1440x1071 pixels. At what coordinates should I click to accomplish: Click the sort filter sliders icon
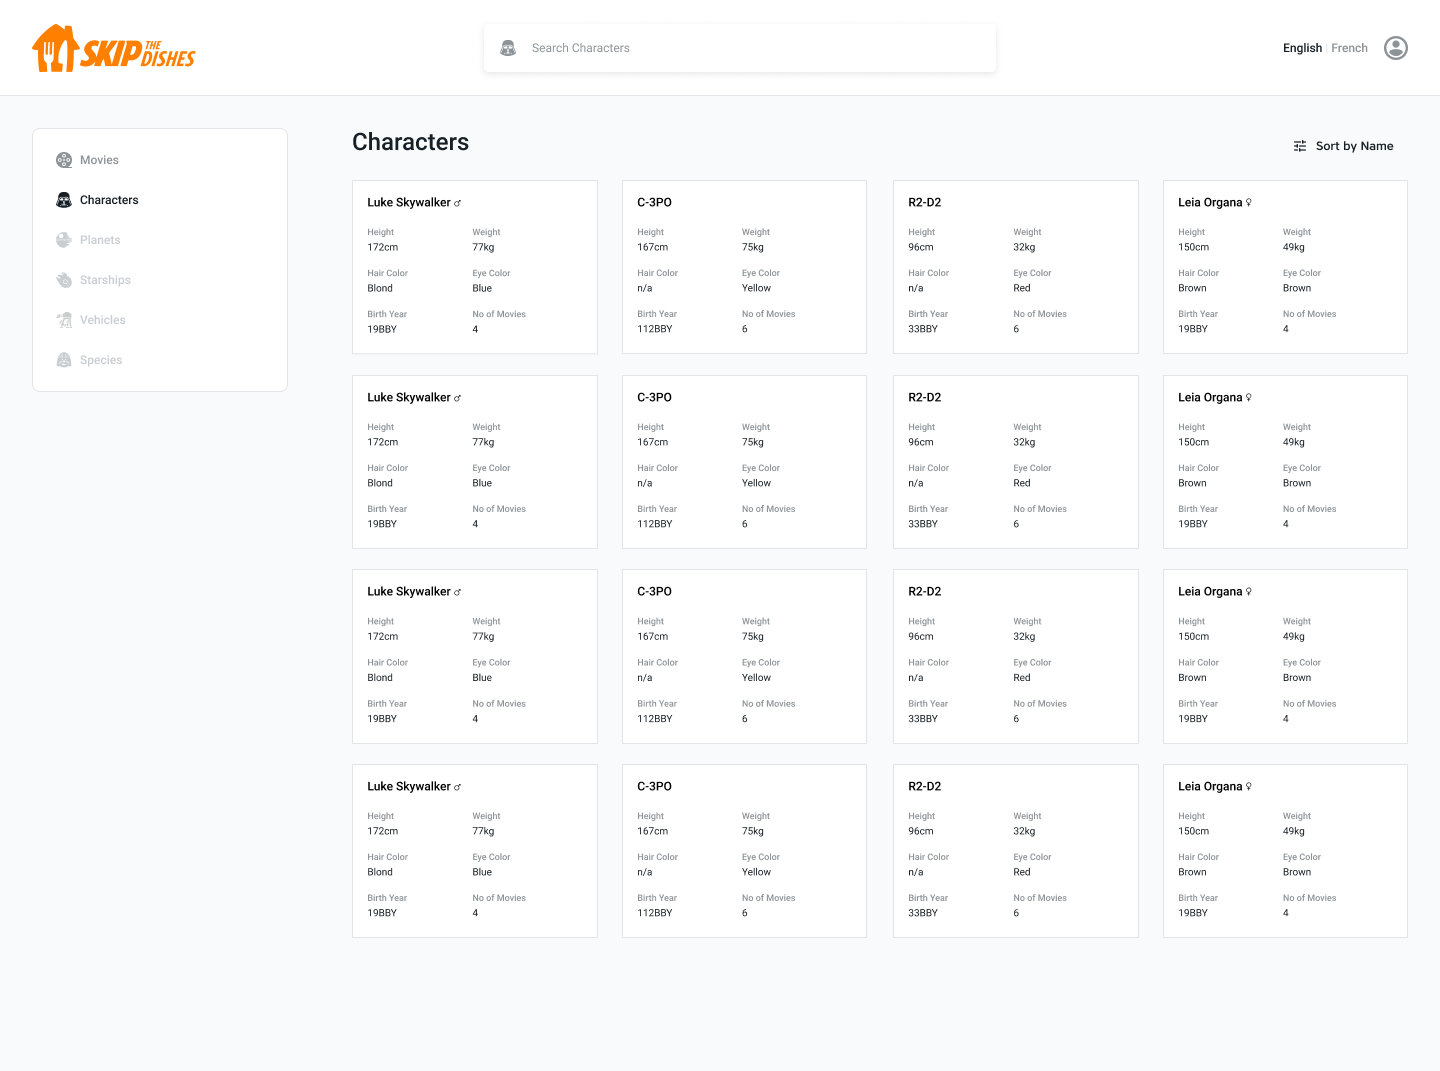1300,146
